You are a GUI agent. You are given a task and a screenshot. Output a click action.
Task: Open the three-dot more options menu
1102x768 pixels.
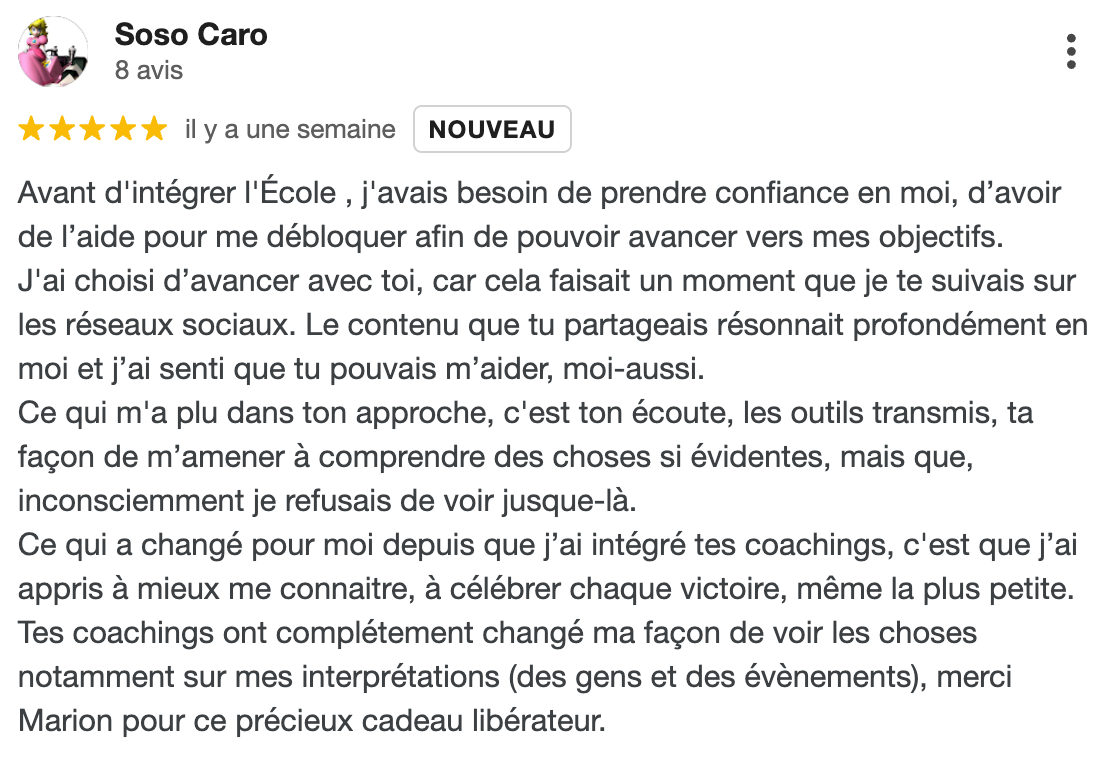tap(1071, 51)
